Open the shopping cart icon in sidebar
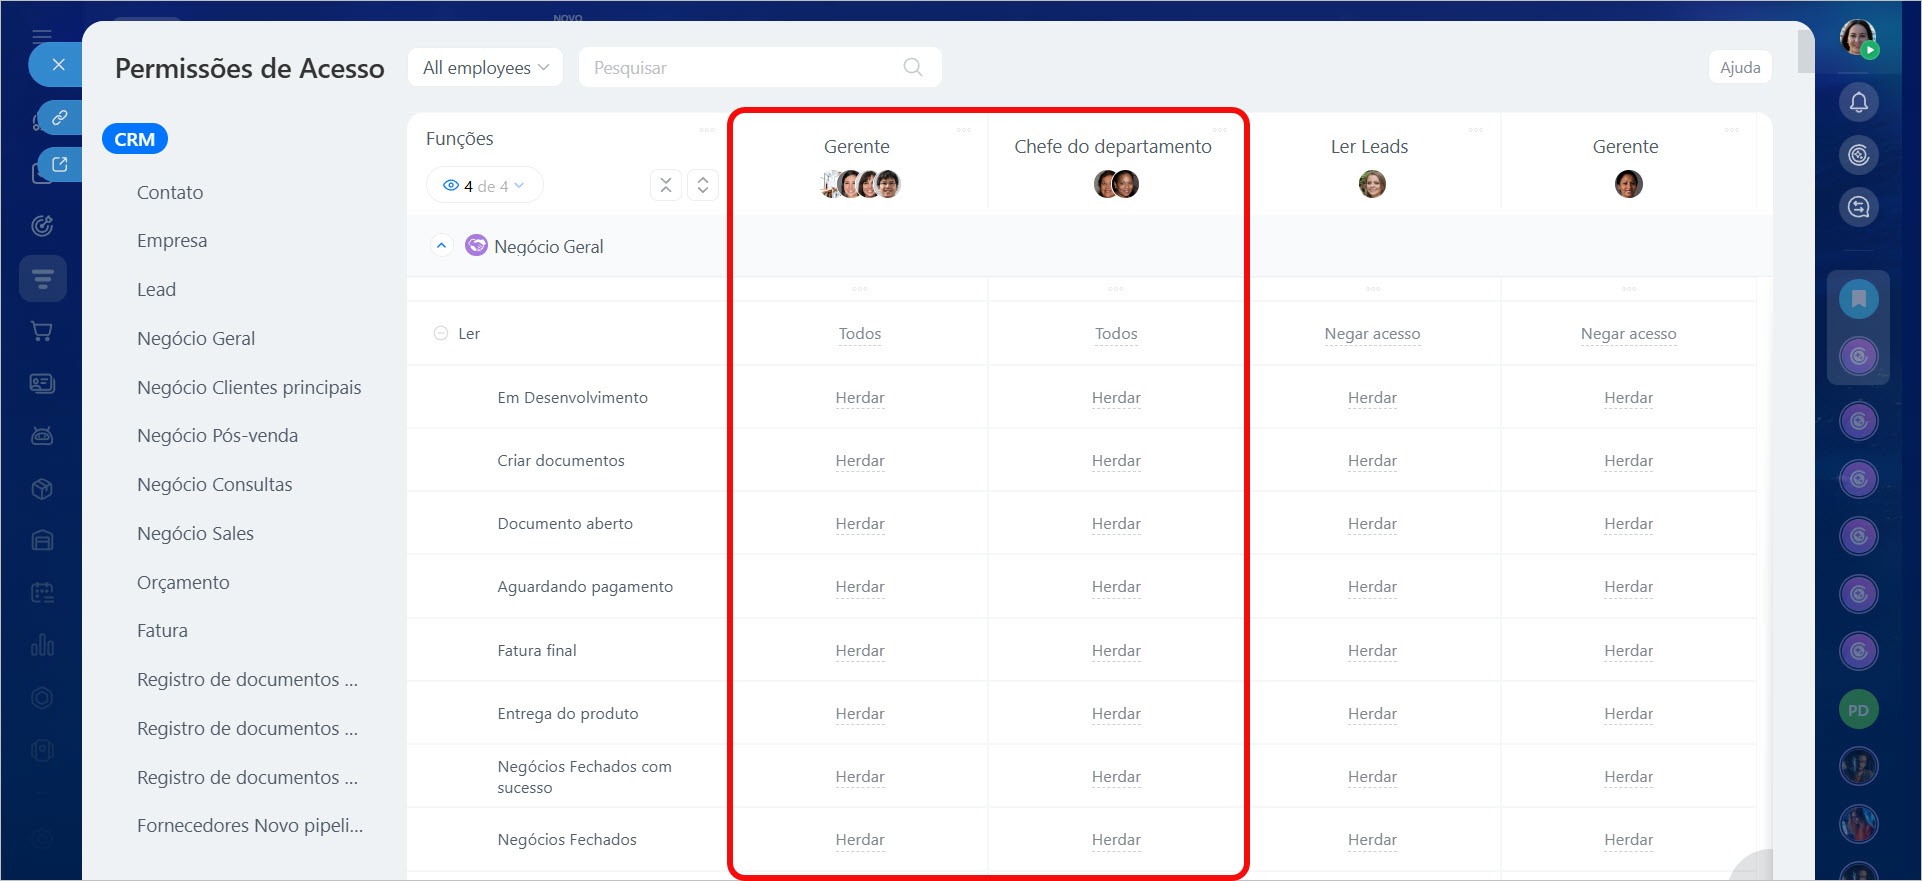The image size is (1922, 881). (42, 331)
